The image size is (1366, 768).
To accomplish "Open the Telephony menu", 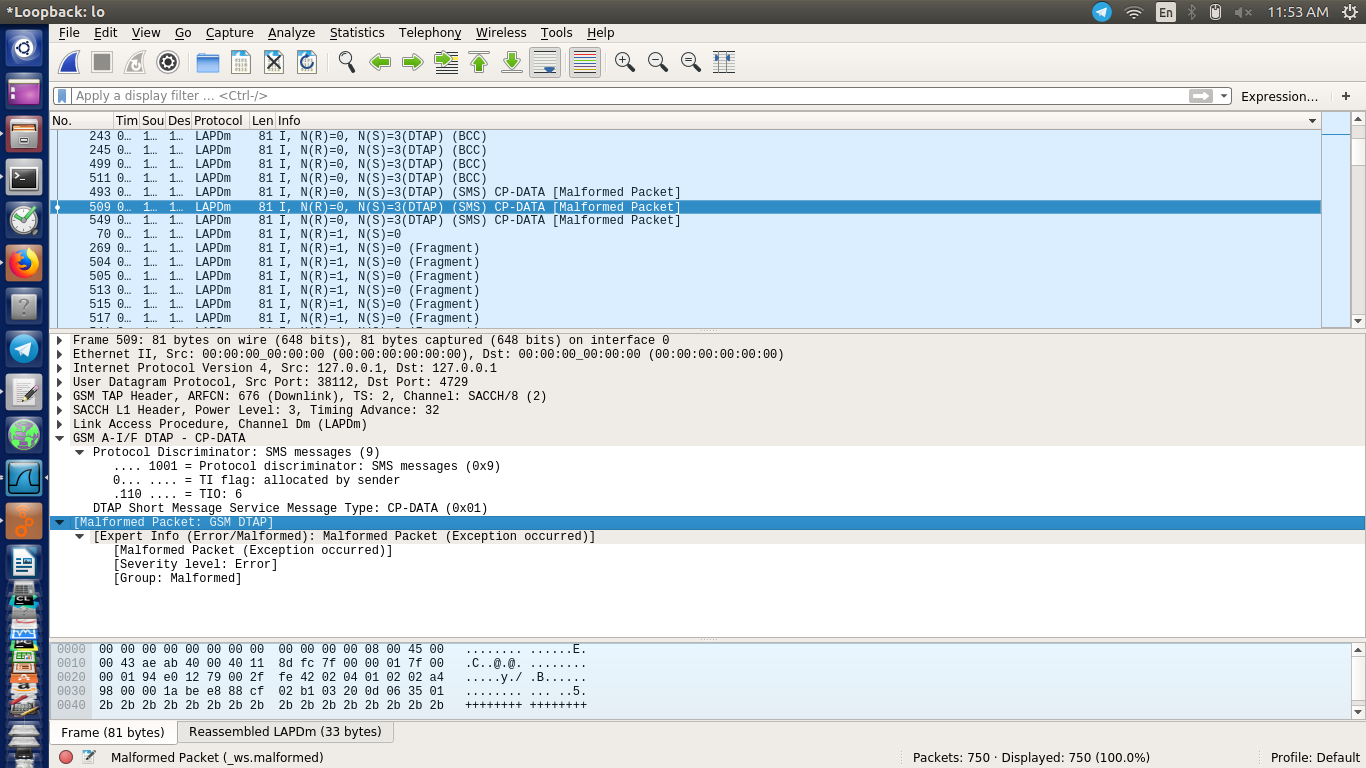I will tap(429, 32).
